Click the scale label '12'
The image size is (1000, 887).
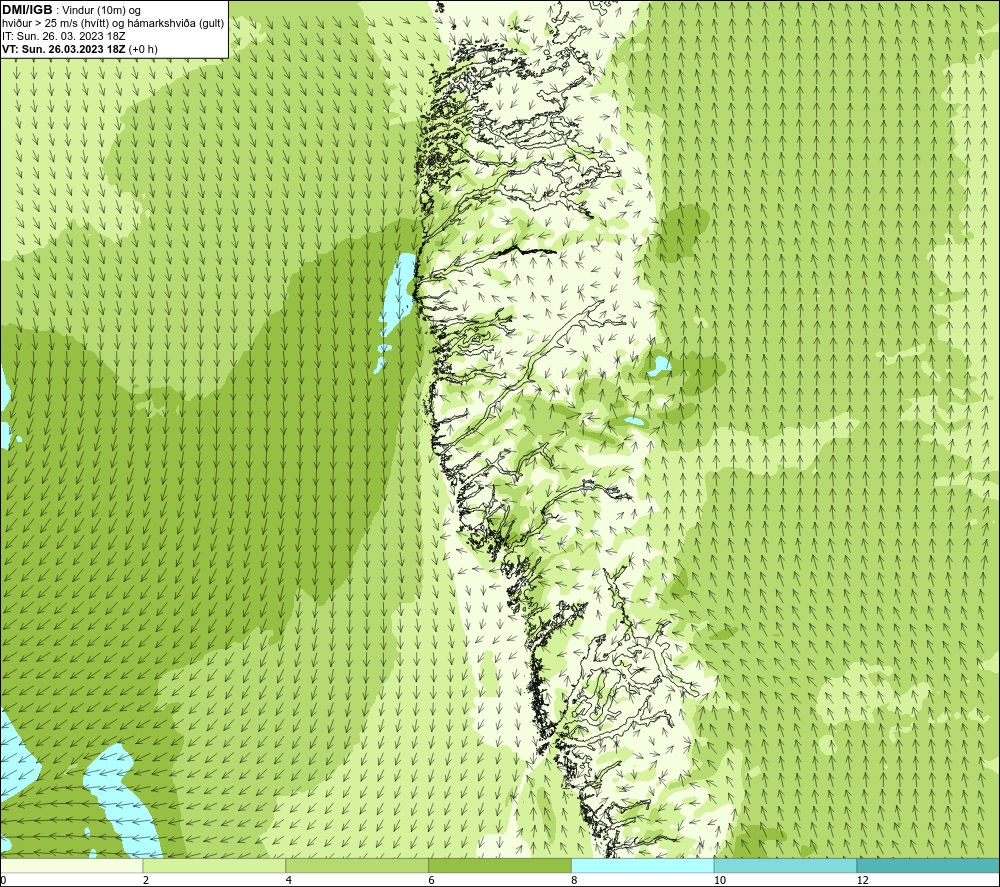point(863,881)
